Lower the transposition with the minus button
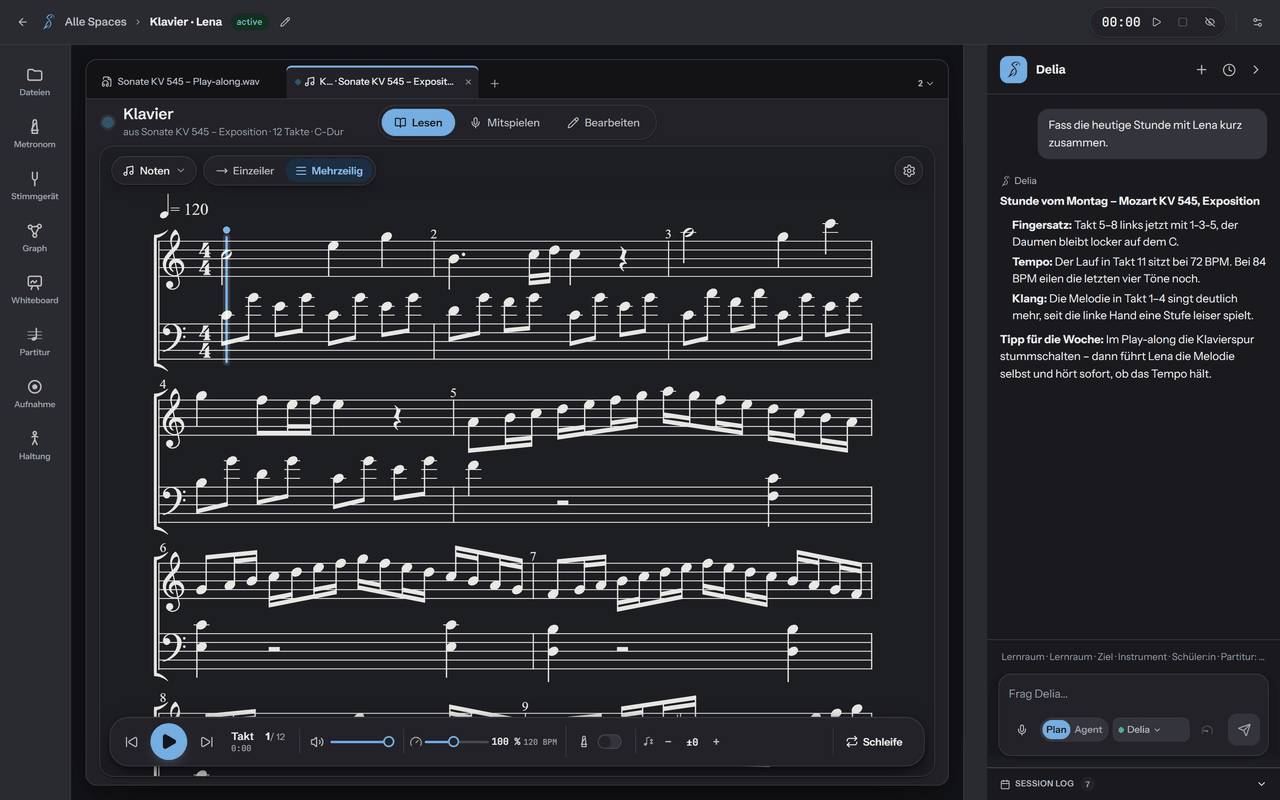 pos(668,742)
